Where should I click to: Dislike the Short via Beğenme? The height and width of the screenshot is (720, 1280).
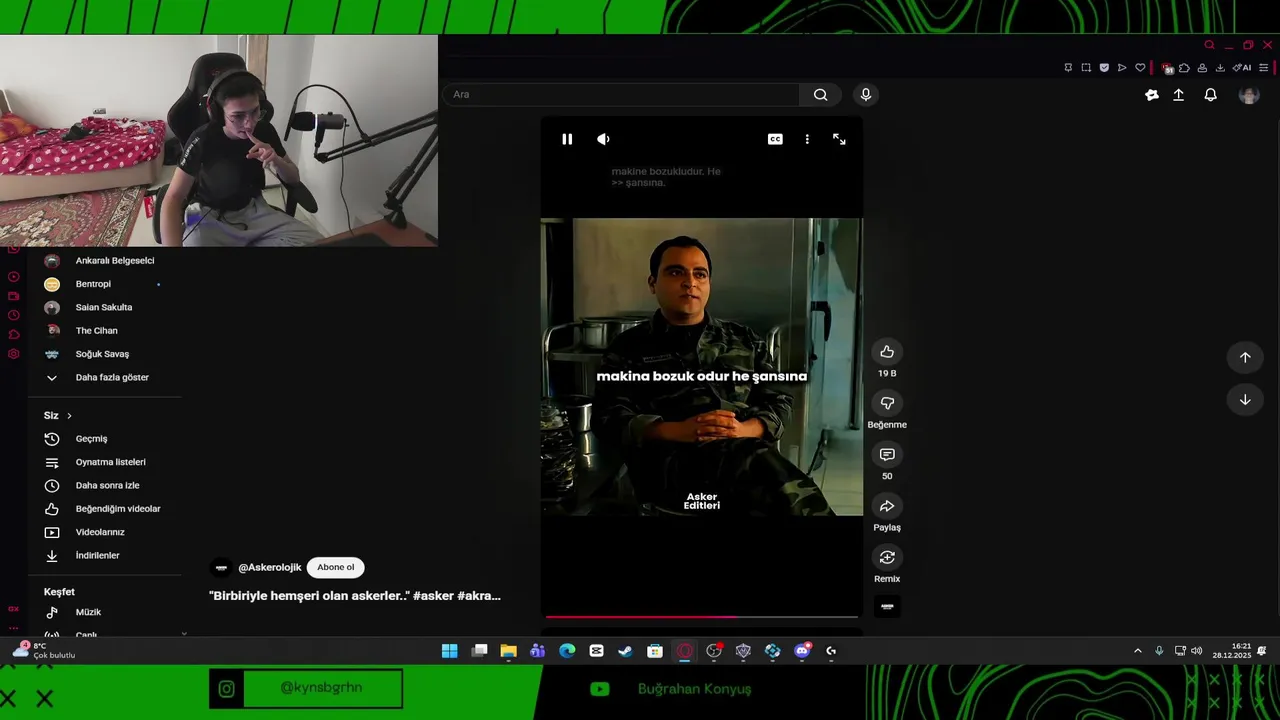887,403
